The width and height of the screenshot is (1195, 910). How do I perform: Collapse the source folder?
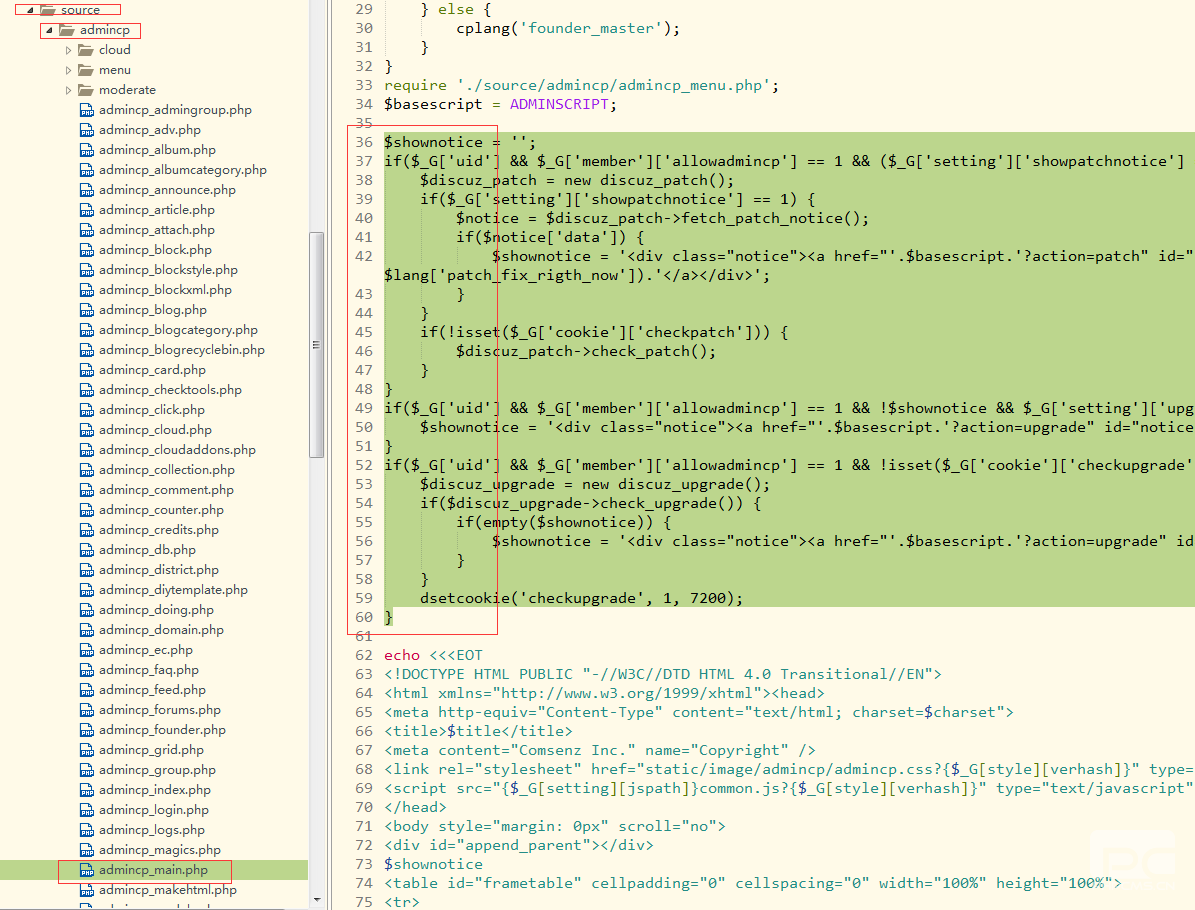click(31, 10)
